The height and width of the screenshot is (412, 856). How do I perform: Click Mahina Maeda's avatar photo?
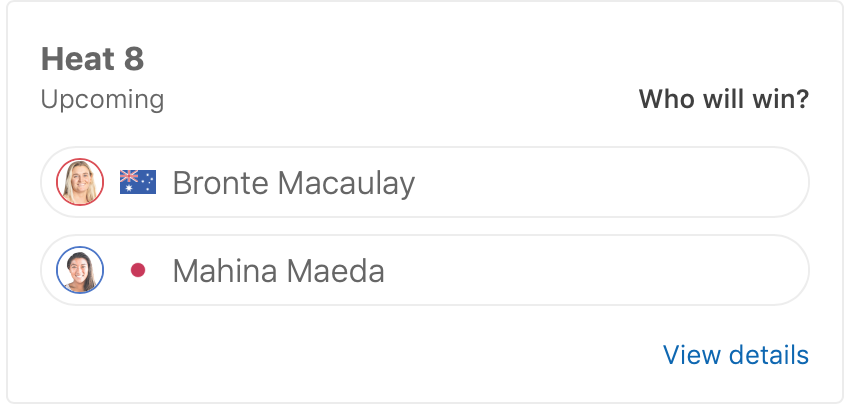pos(80,270)
